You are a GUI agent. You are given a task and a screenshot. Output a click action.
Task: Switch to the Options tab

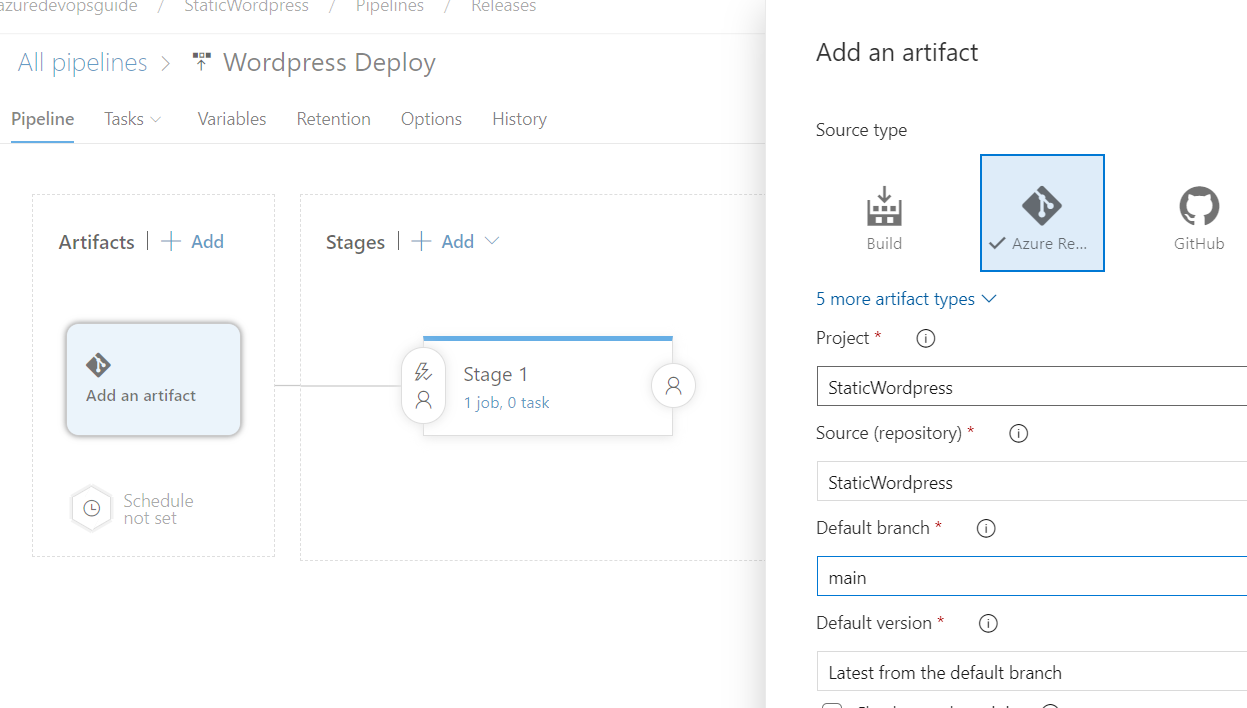click(x=431, y=119)
